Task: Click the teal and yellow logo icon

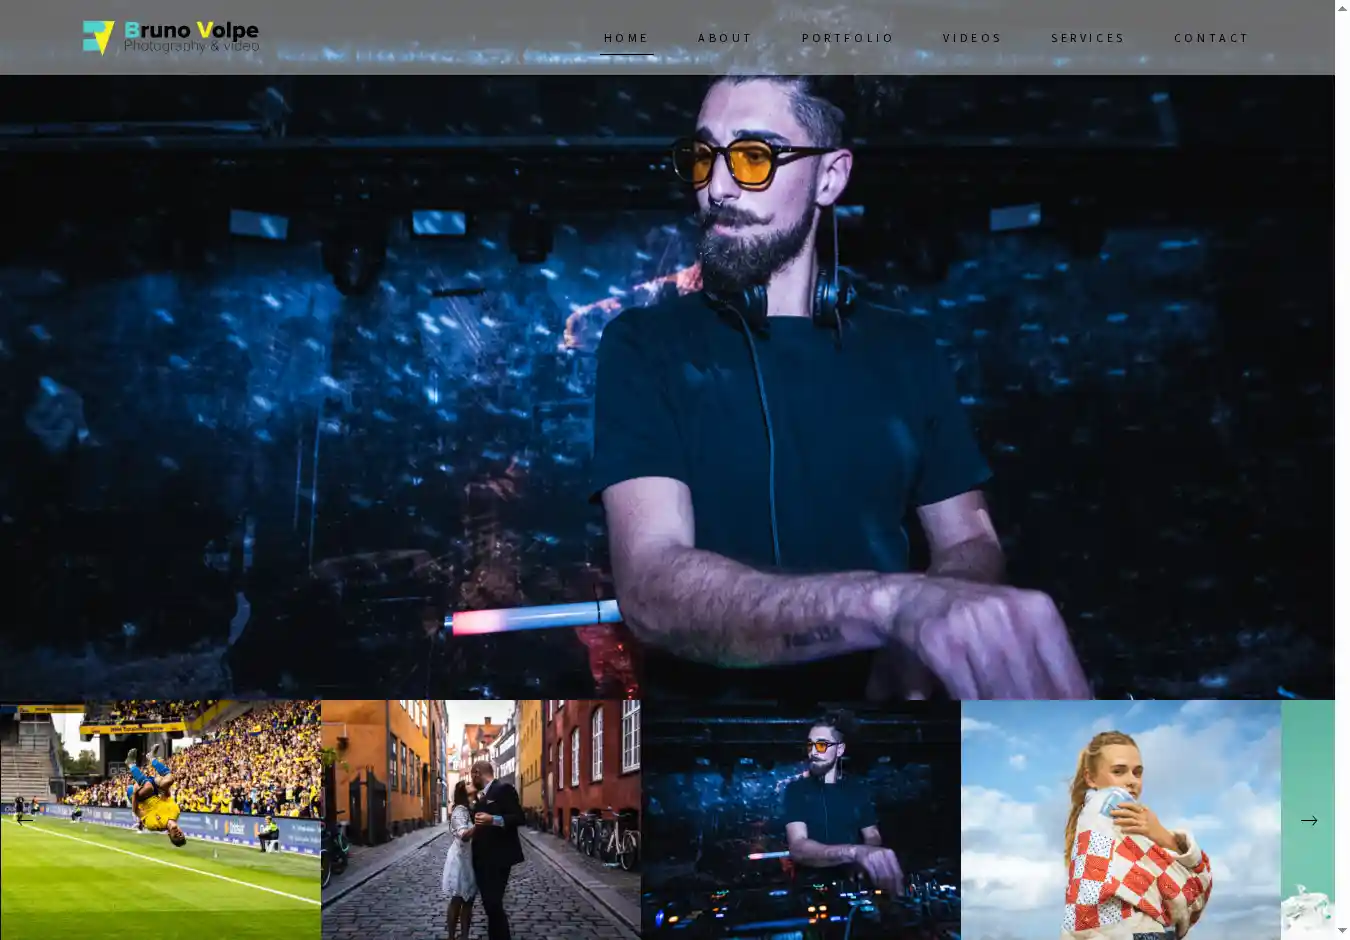Action: 98,37
